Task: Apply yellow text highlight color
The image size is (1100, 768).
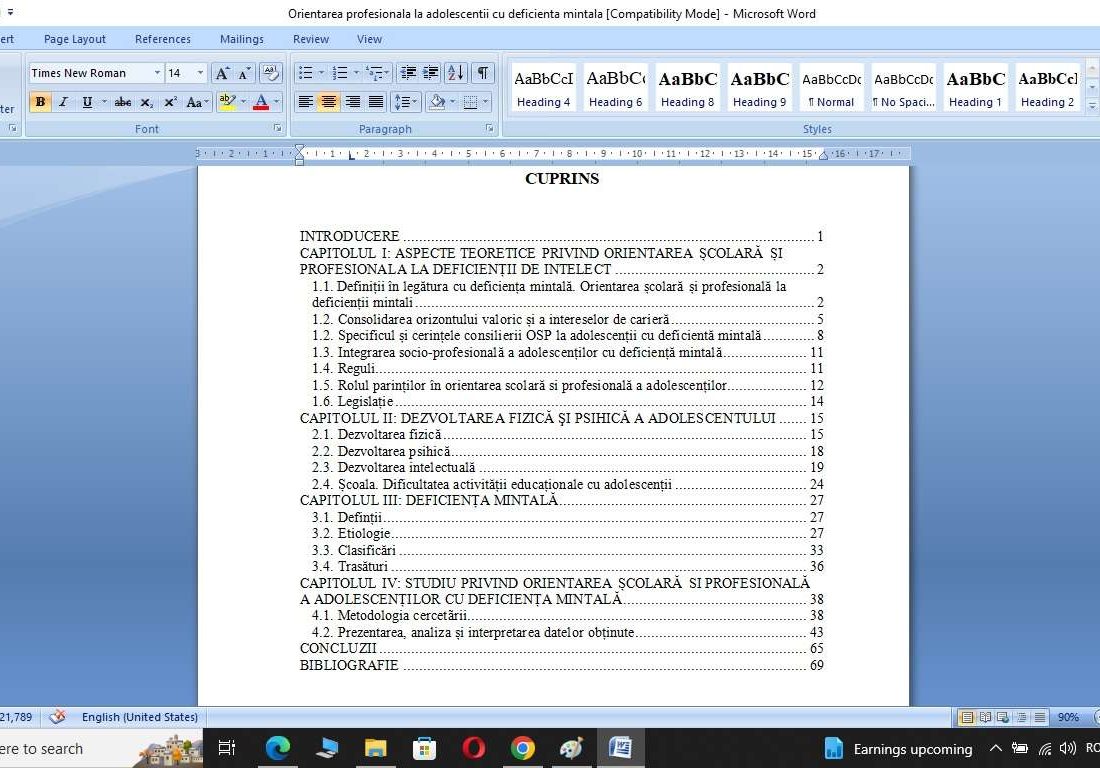Action: coord(226,102)
